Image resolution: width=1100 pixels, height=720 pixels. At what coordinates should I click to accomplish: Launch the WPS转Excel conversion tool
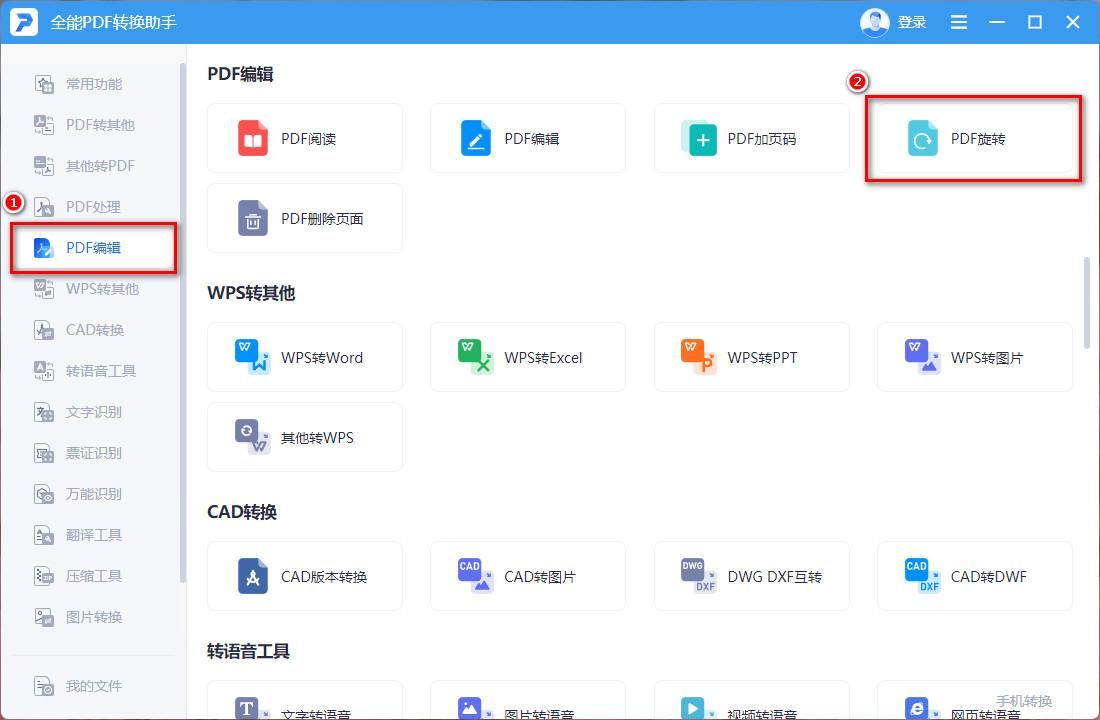coord(528,357)
